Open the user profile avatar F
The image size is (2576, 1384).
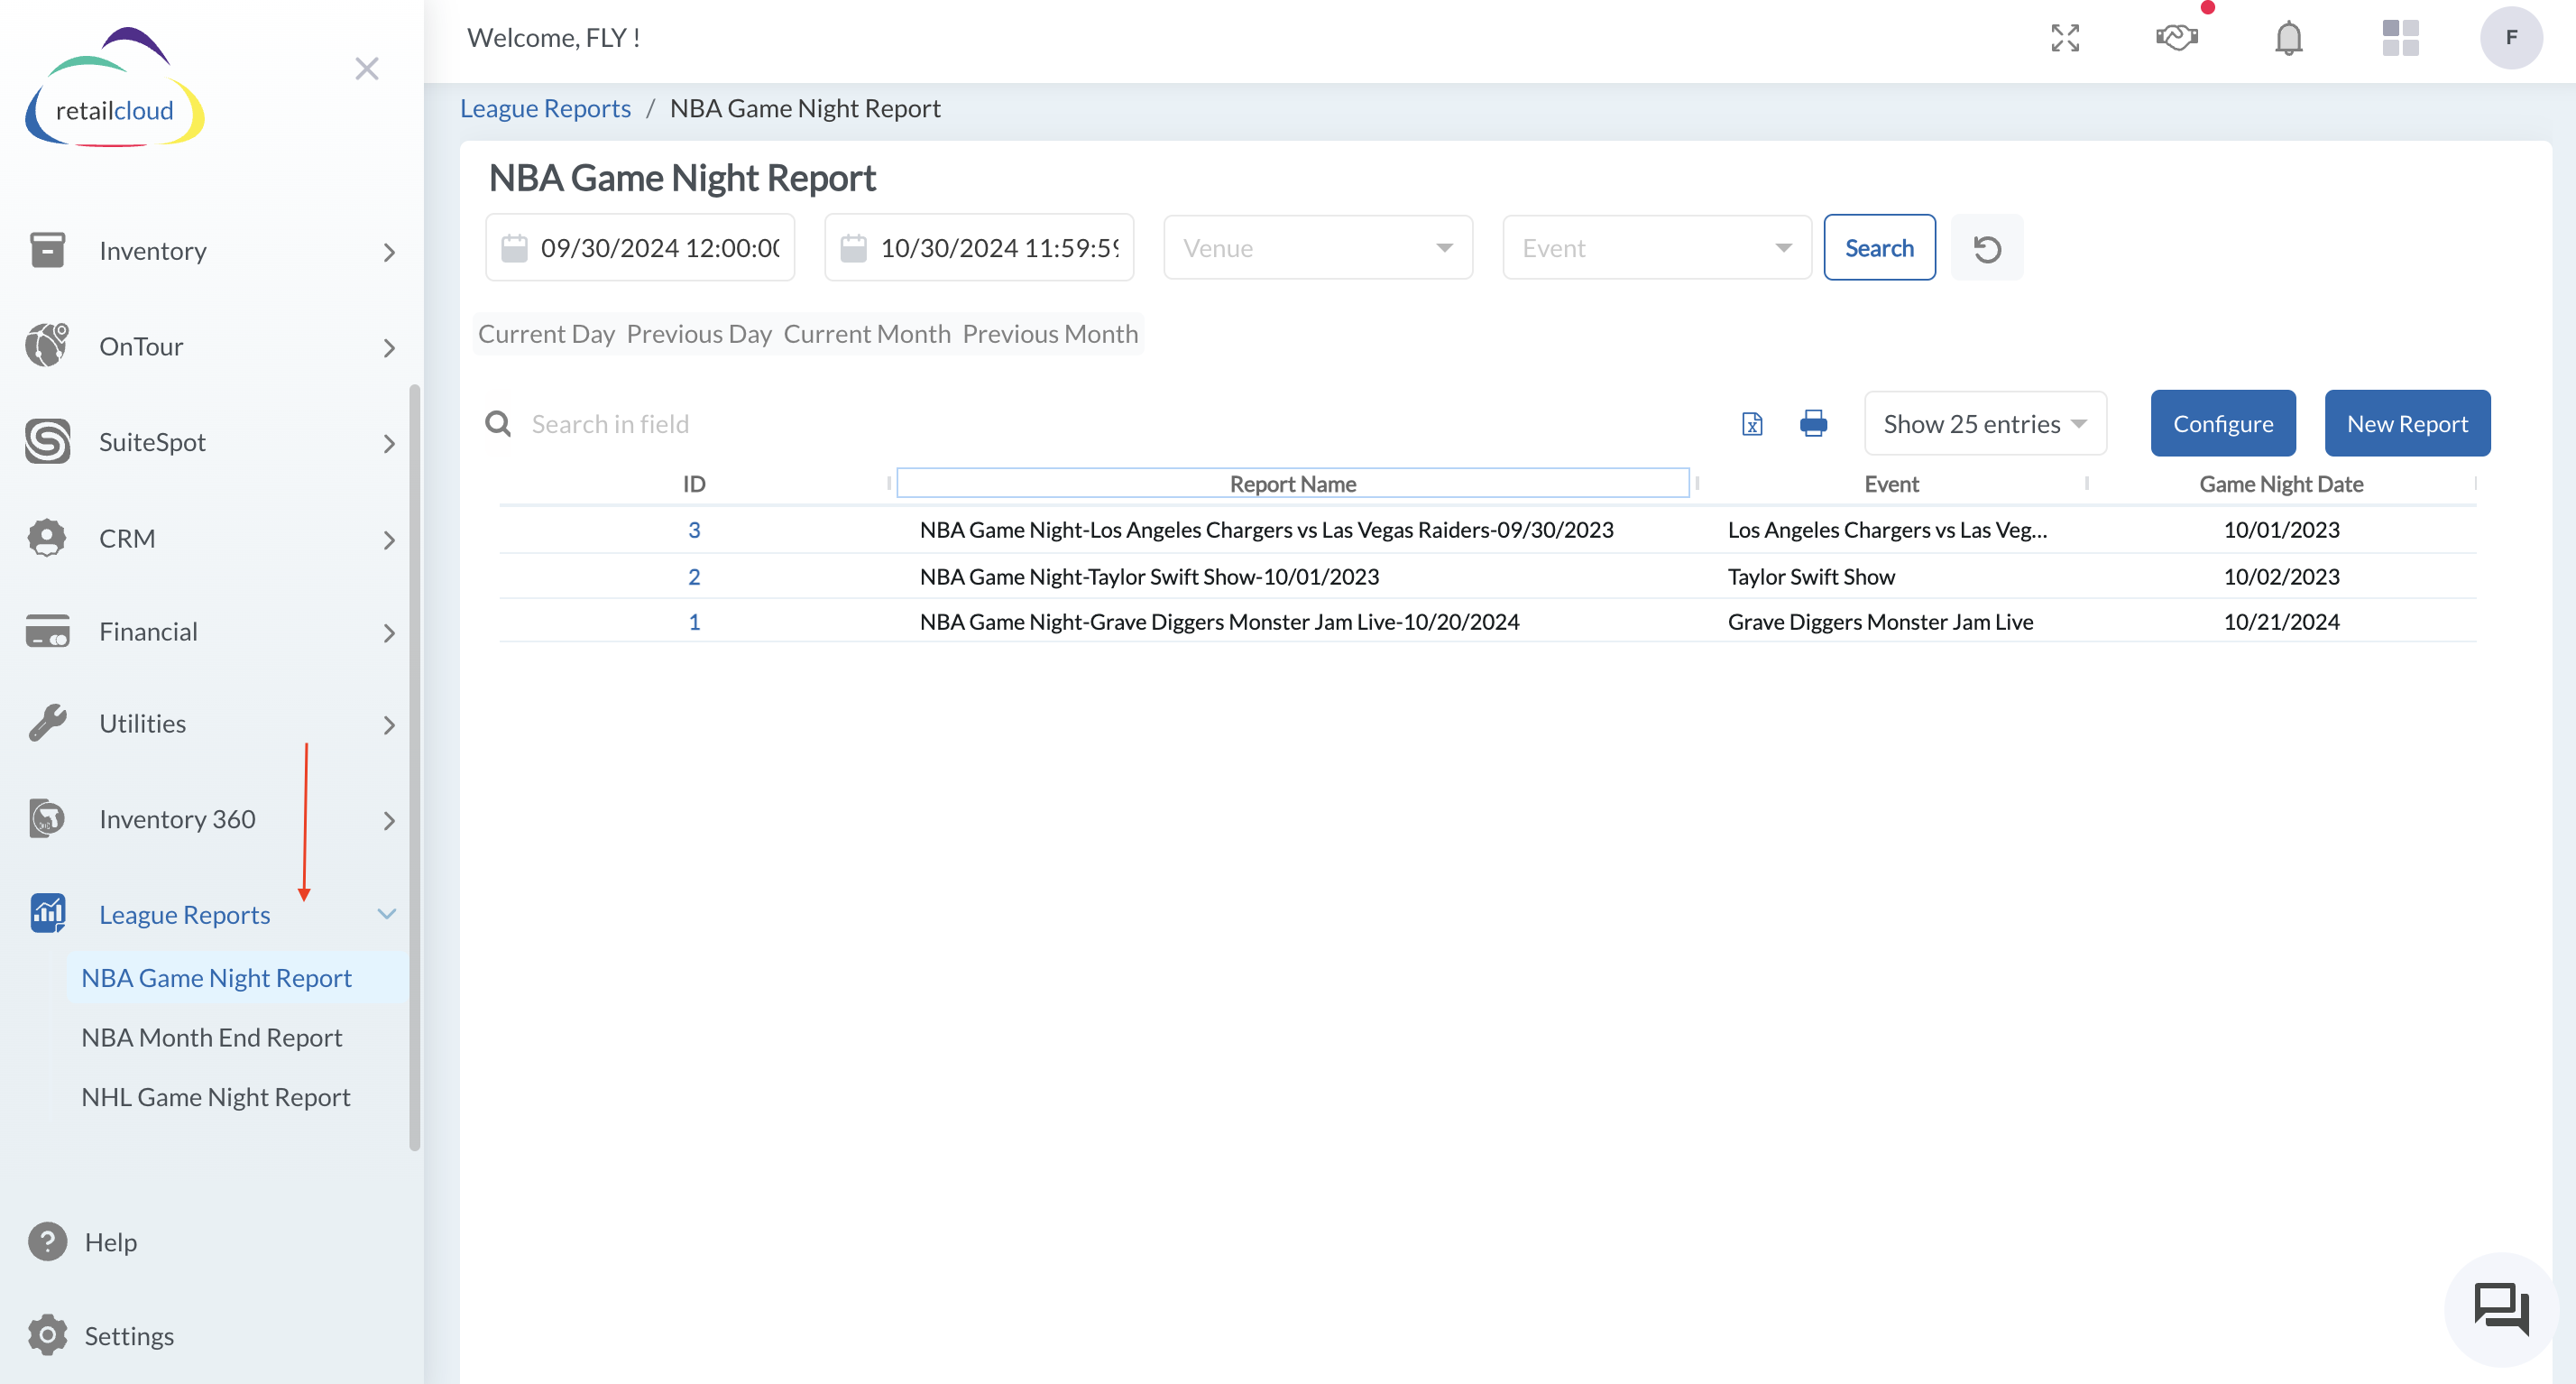click(2511, 38)
